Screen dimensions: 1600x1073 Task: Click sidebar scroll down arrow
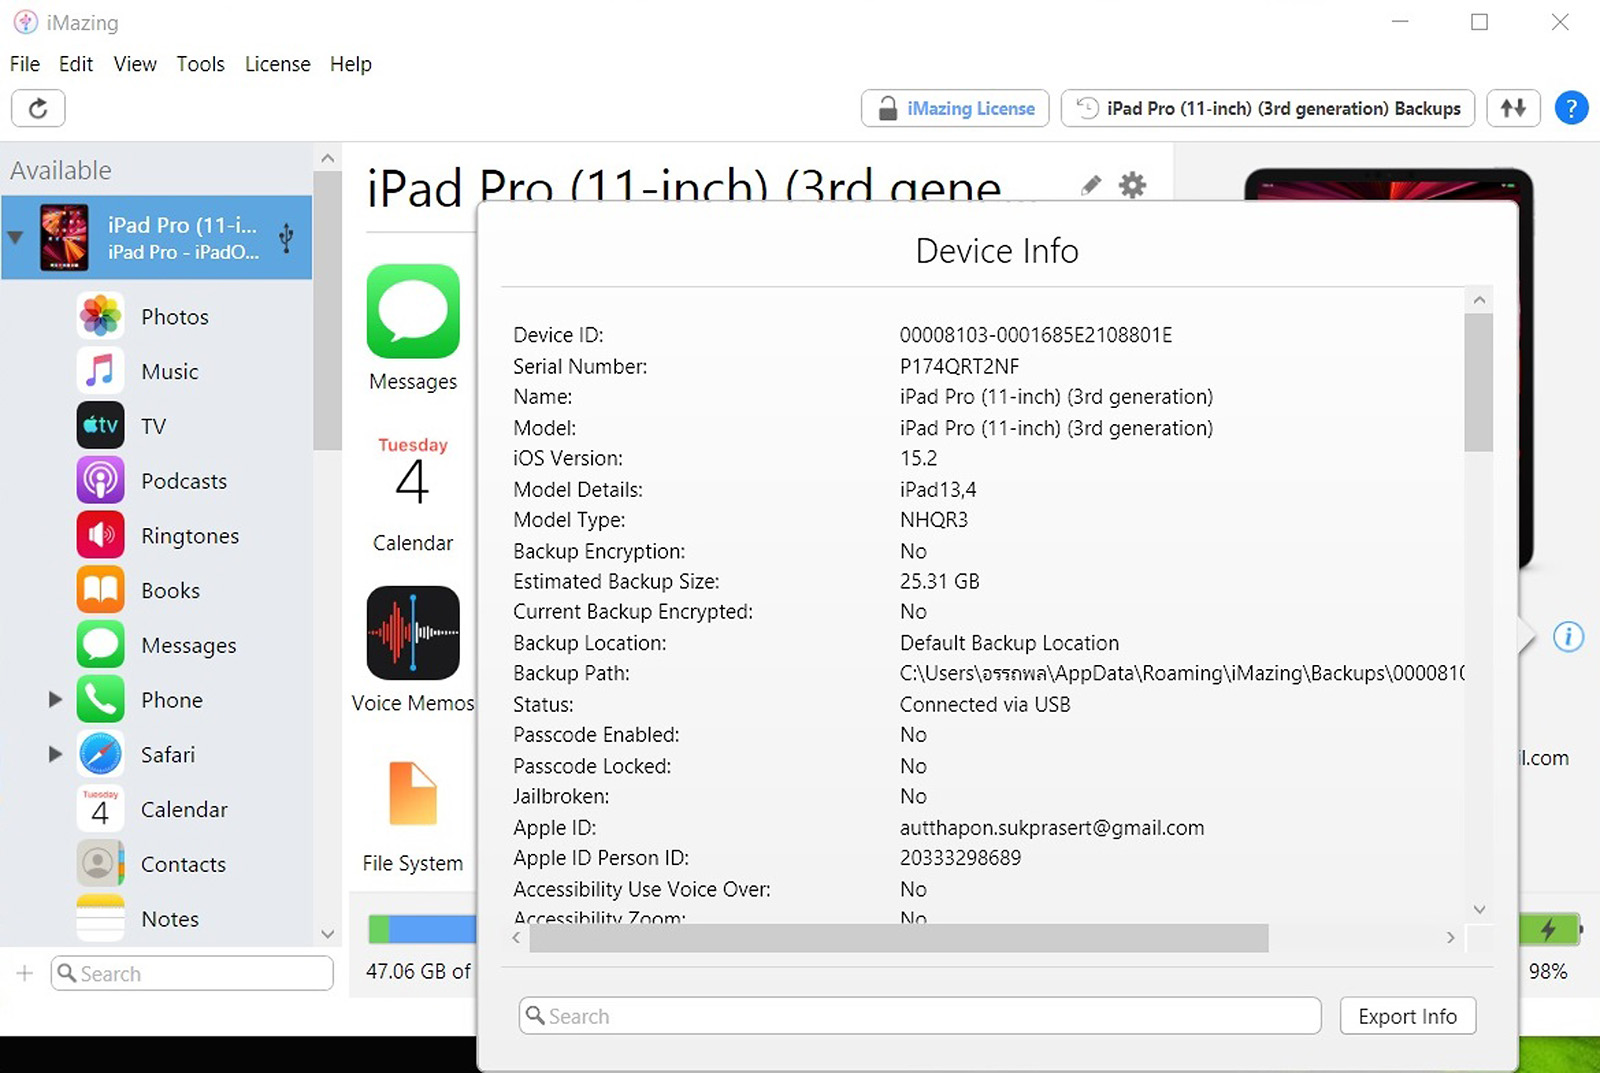coord(327,934)
